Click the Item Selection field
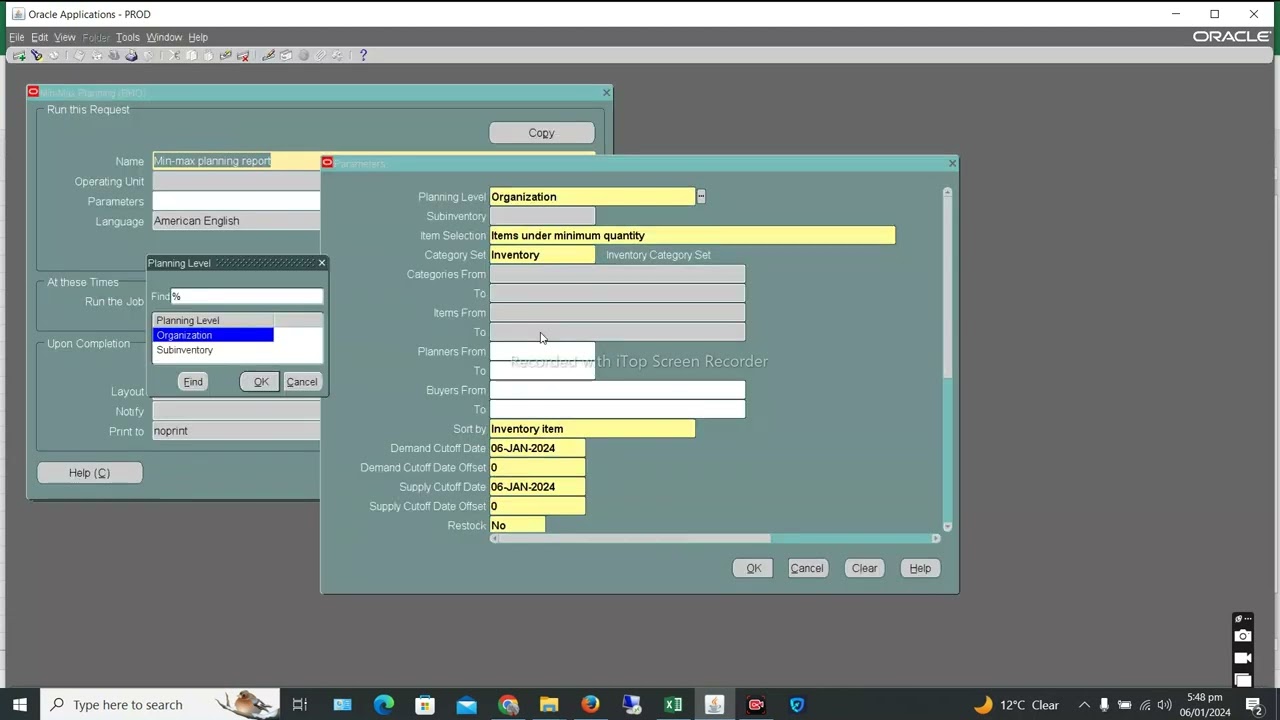The image size is (1280, 720). pos(692,236)
